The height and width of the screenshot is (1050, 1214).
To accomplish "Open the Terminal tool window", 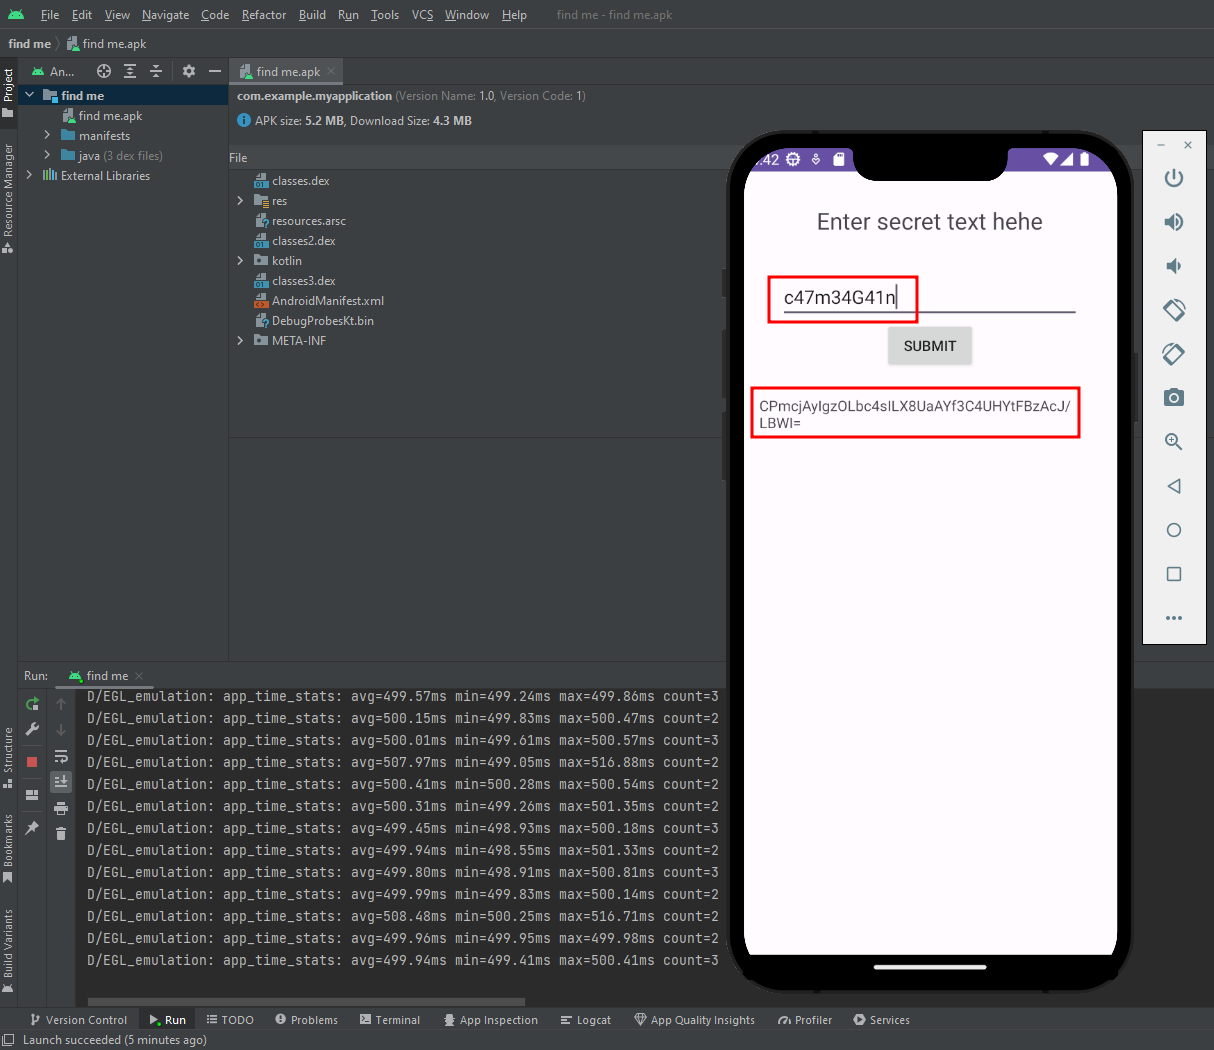I will 389,1020.
